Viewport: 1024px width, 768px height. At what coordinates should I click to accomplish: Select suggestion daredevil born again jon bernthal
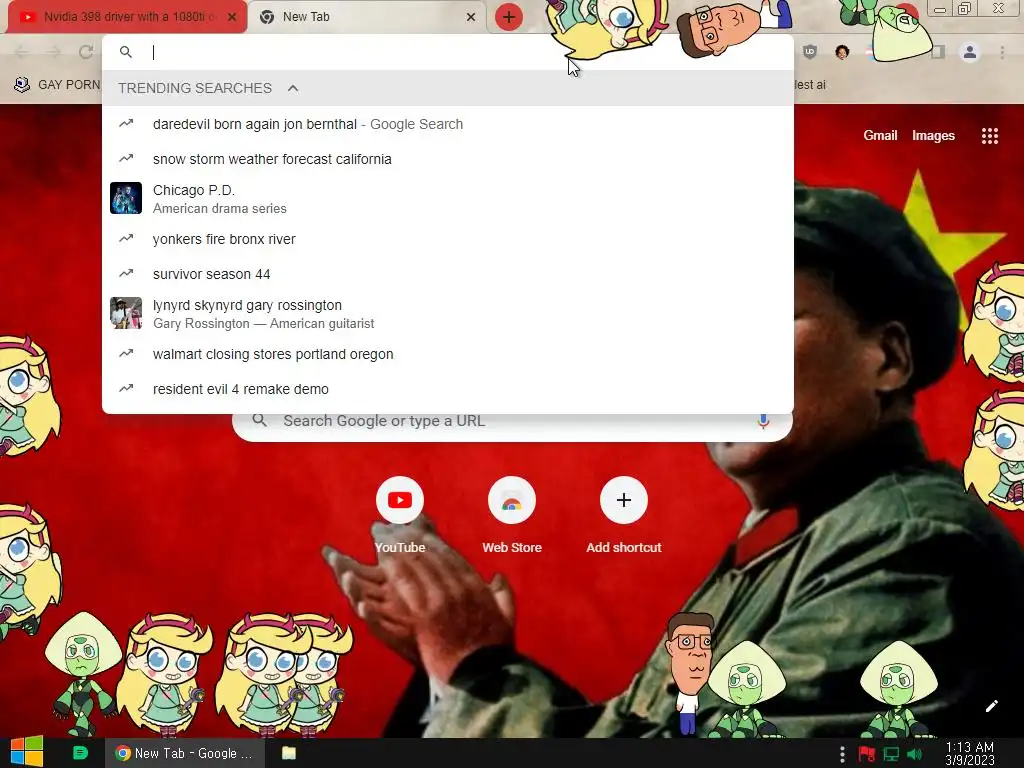coord(448,124)
